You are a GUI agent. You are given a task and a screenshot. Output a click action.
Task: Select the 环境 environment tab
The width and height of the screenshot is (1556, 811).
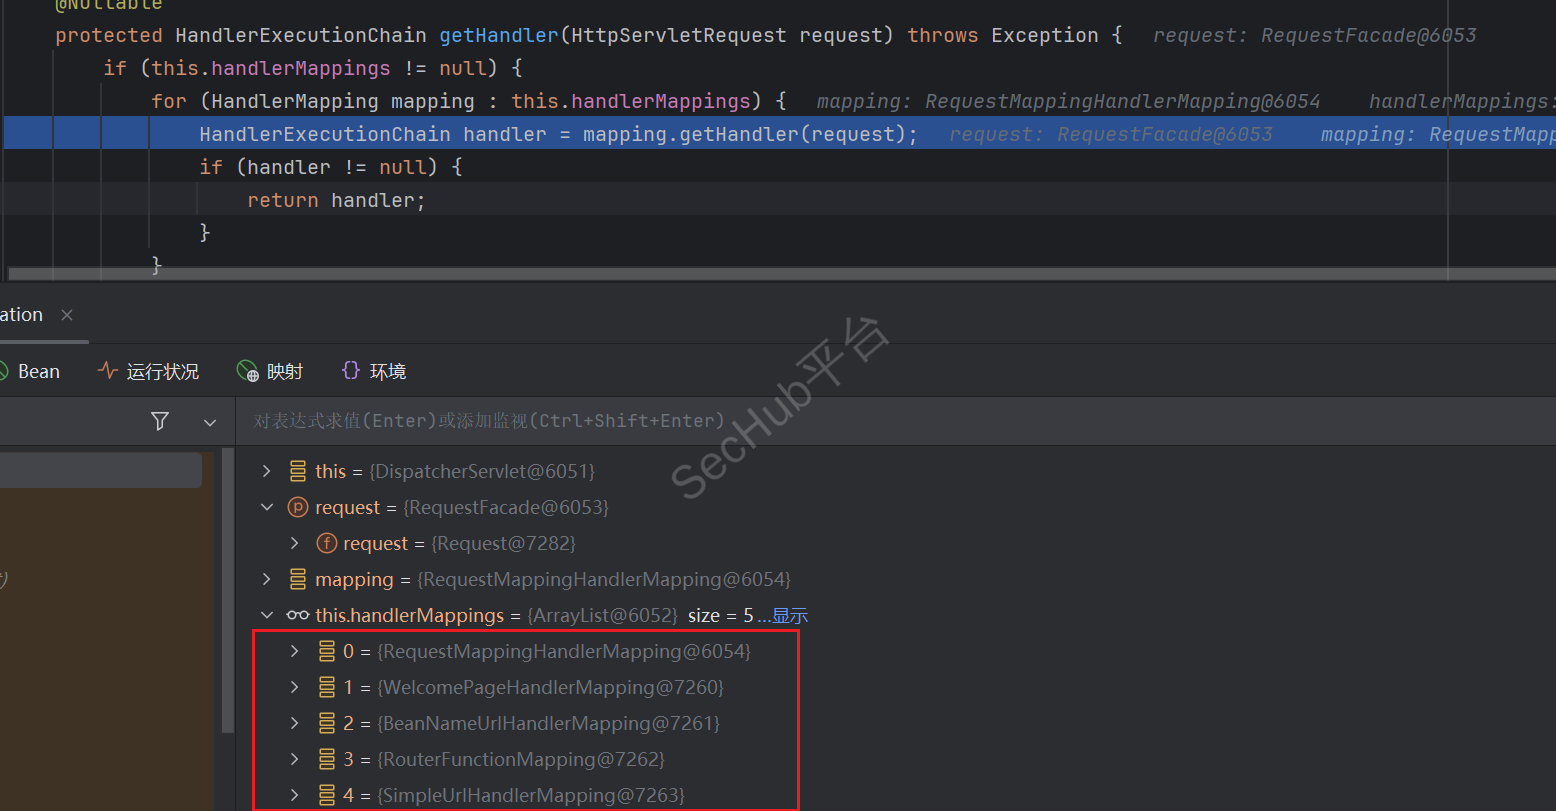374,372
